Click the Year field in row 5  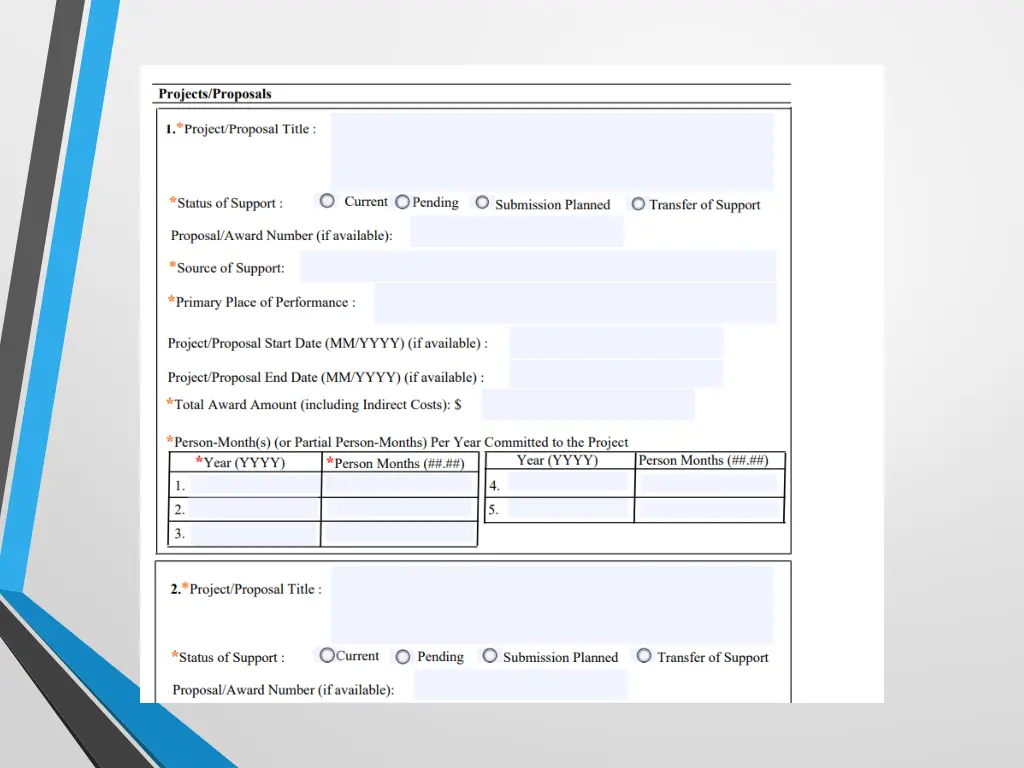(x=568, y=509)
